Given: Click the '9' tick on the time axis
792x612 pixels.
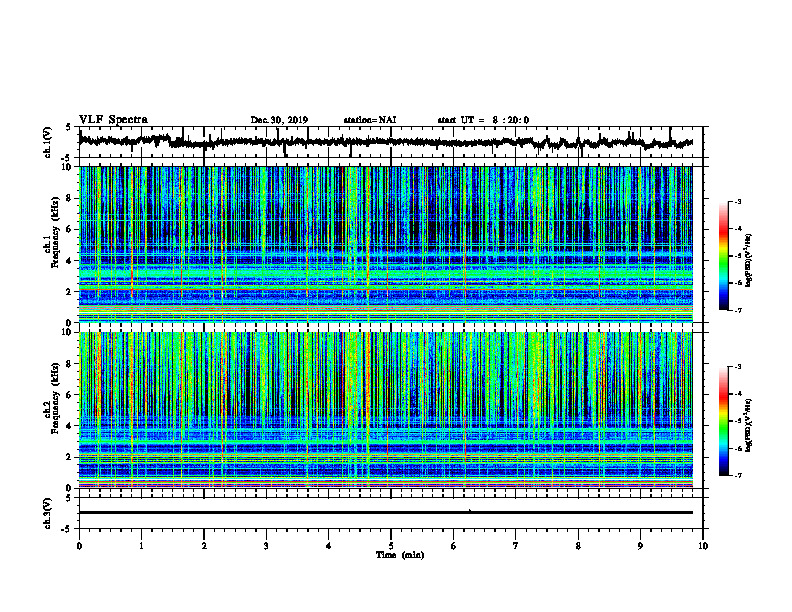Looking at the screenshot, I should pos(640,546).
